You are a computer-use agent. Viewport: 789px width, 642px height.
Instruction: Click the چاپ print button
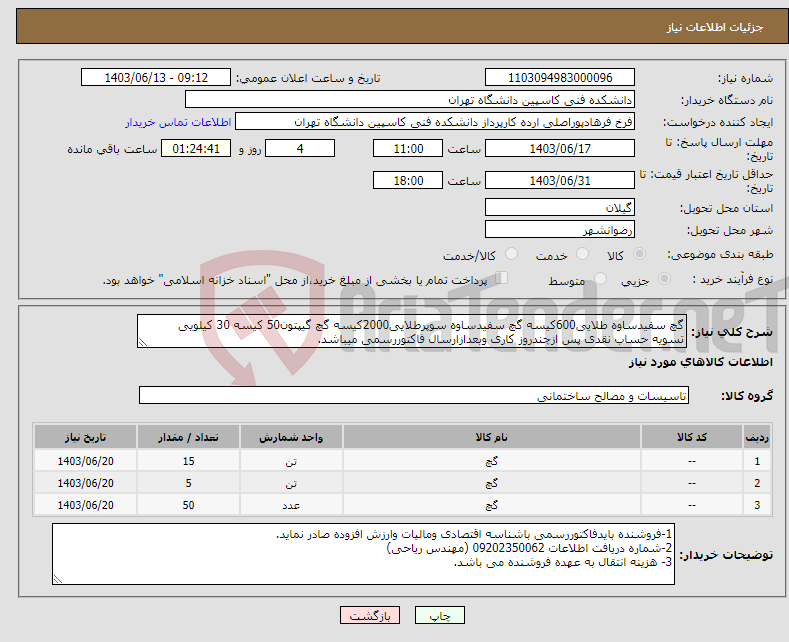pos(440,615)
